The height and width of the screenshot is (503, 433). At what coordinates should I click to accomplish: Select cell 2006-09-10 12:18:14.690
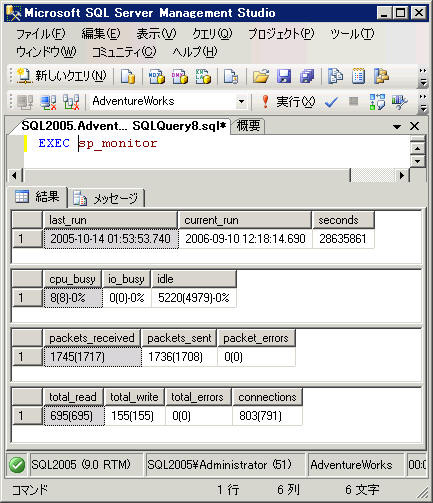(245, 239)
